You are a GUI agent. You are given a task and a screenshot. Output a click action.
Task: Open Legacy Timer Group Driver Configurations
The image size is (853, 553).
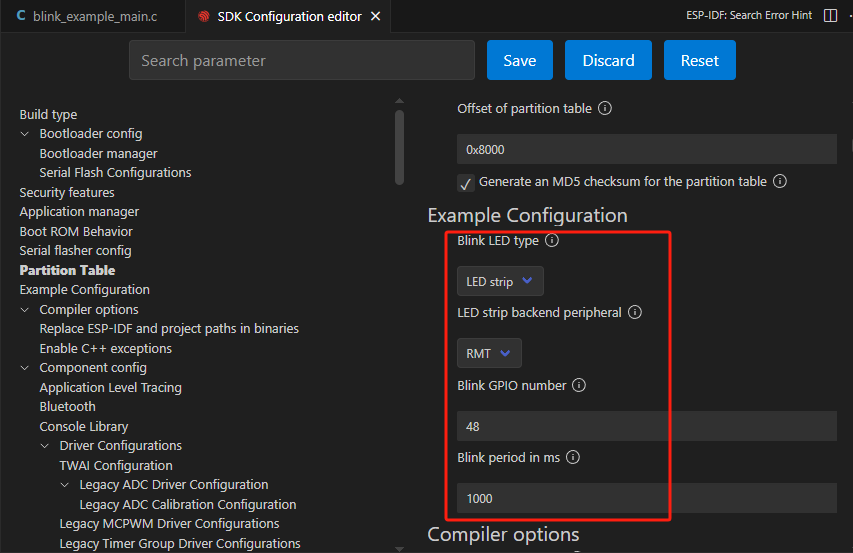coord(180,543)
